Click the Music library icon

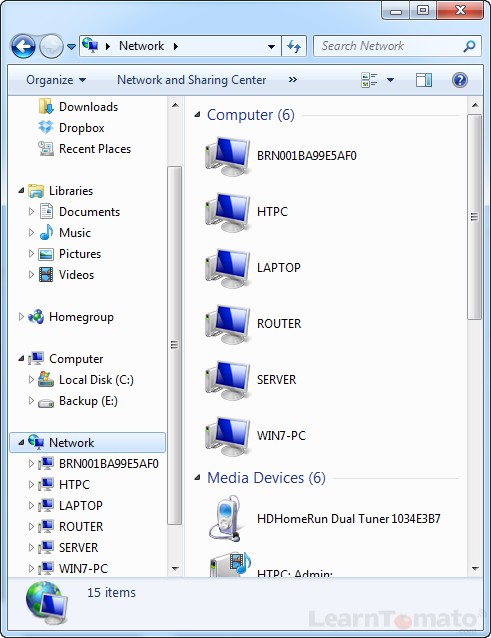tap(46, 232)
